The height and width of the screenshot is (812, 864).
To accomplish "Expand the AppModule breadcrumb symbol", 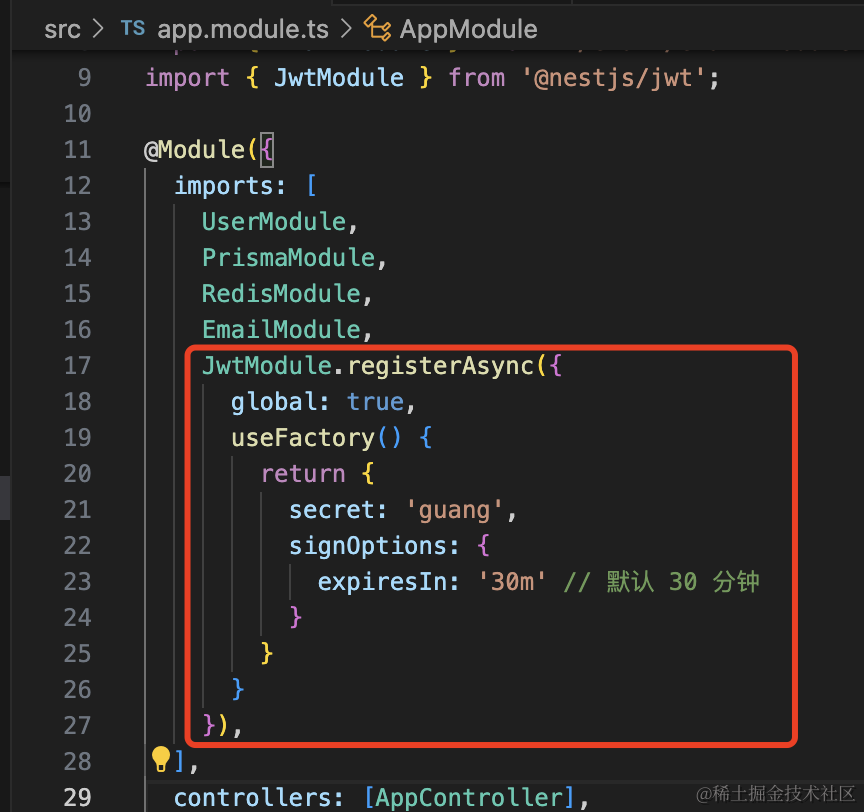I will click(x=468, y=29).
